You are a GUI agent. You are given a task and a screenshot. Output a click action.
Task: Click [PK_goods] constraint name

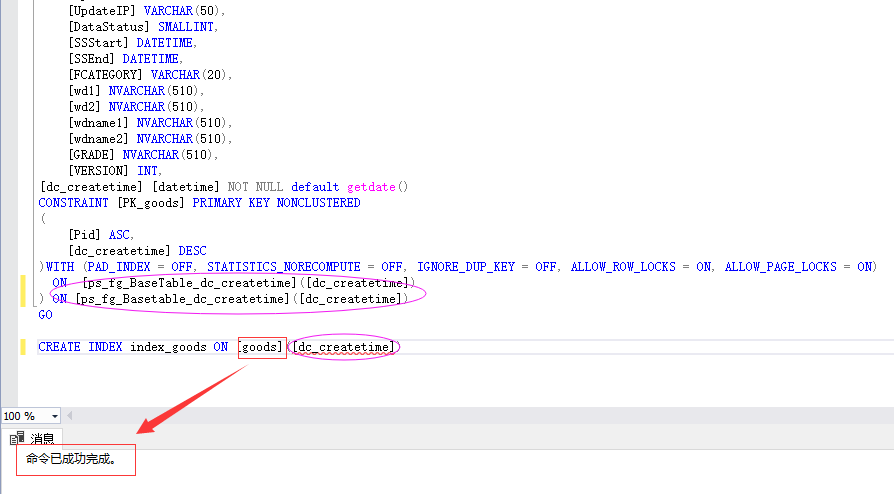[151, 203]
